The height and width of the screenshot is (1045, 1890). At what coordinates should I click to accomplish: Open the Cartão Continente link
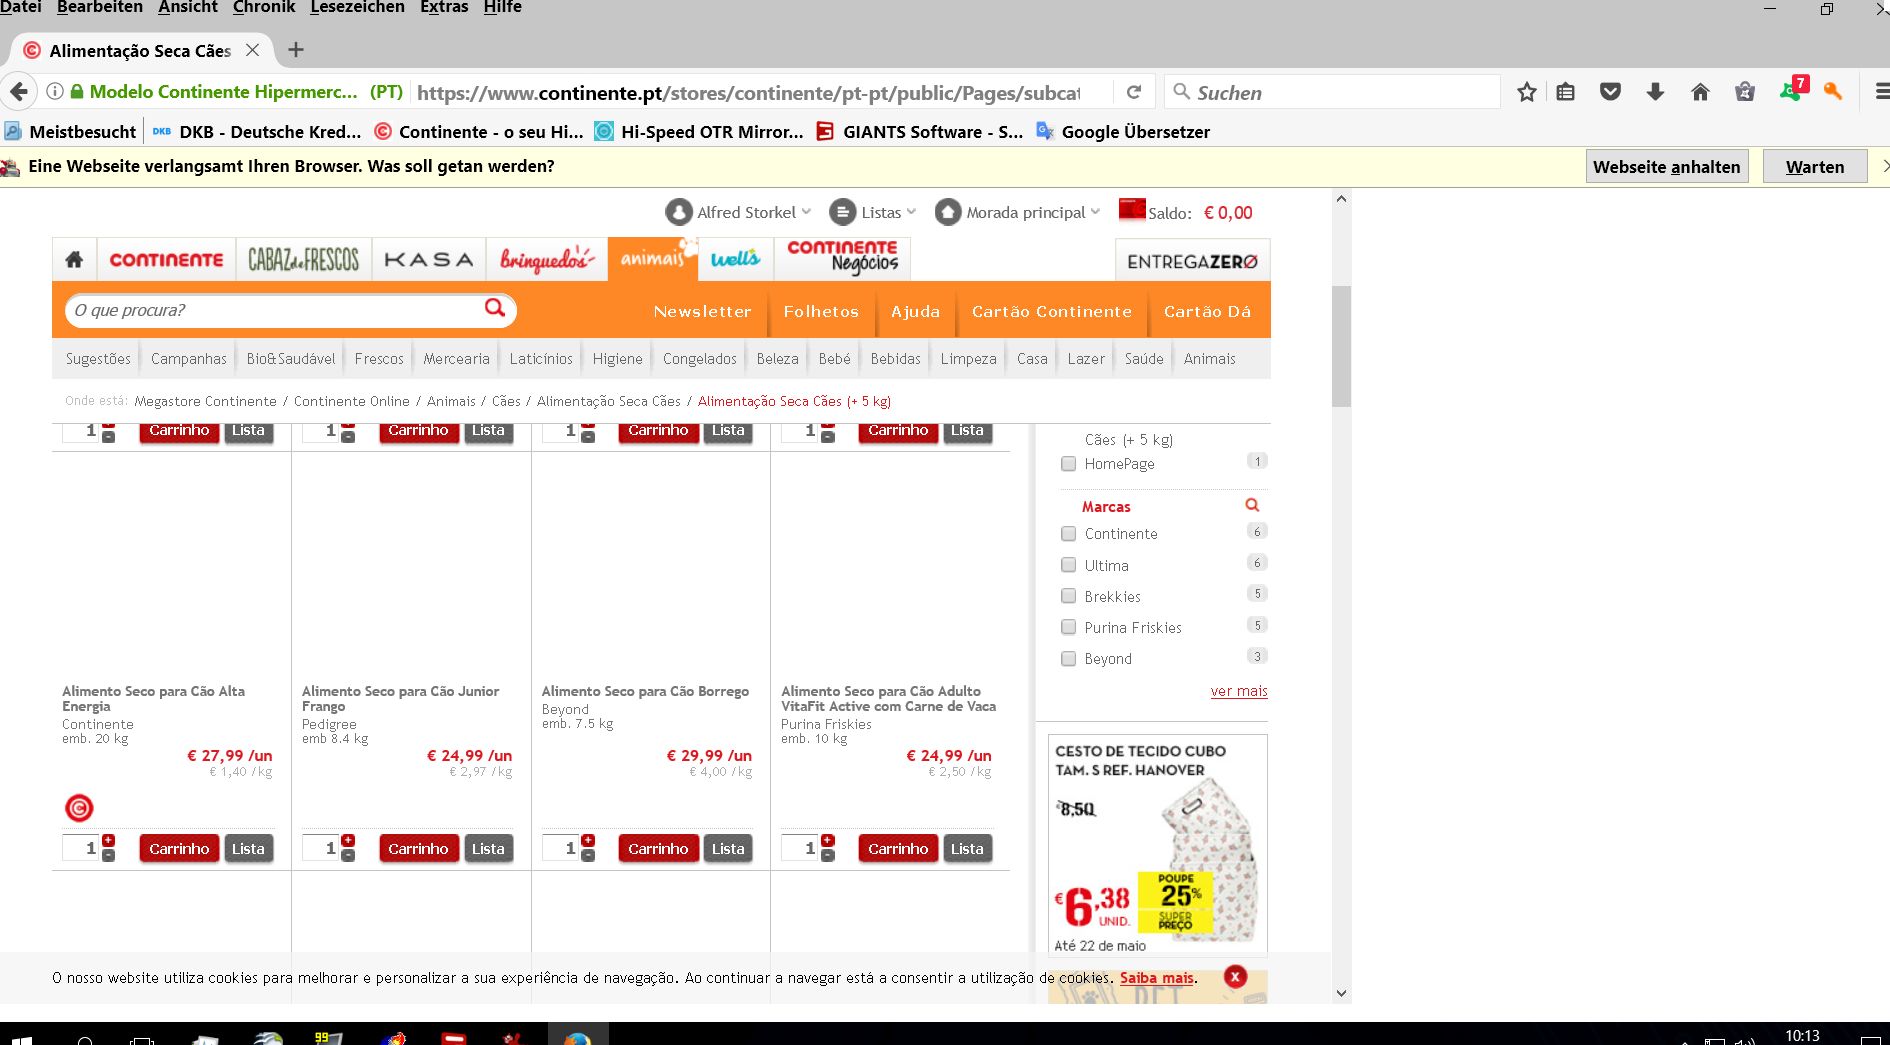click(x=1052, y=312)
